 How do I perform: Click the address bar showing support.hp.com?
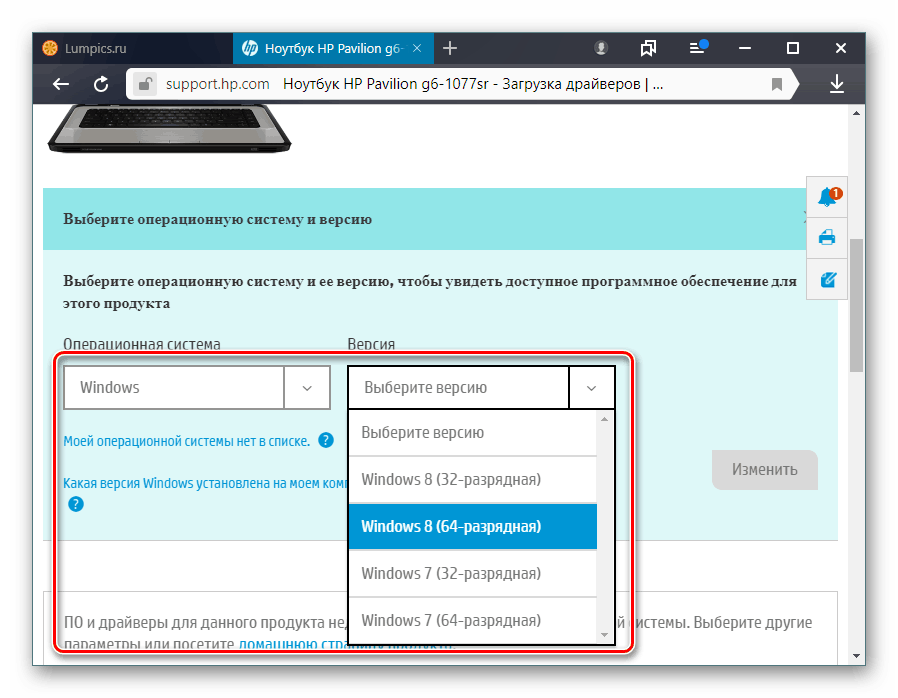(x=458, y=84)
